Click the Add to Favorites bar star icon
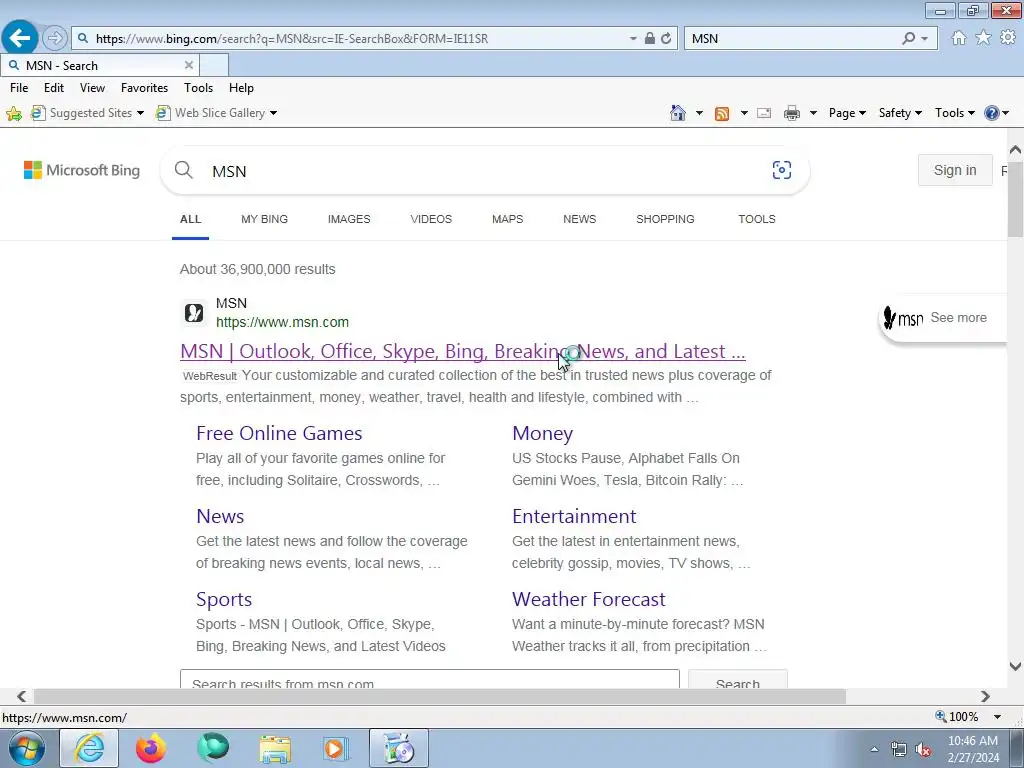Image resolution: width=1024 pixels, height=768 pixels. coord(14,114)
